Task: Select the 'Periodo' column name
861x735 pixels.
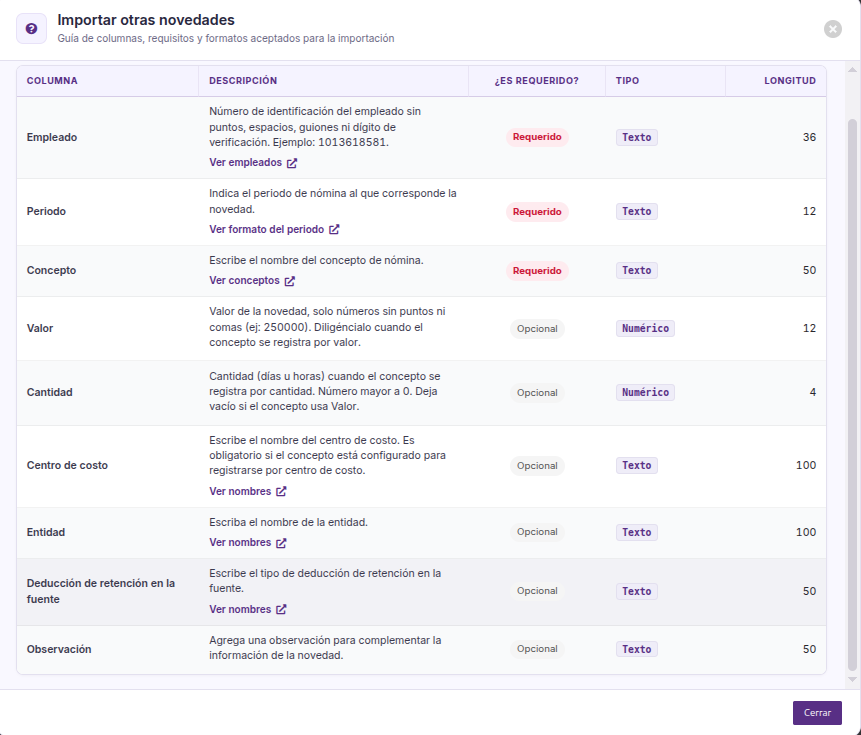Action: click(46, 211)
